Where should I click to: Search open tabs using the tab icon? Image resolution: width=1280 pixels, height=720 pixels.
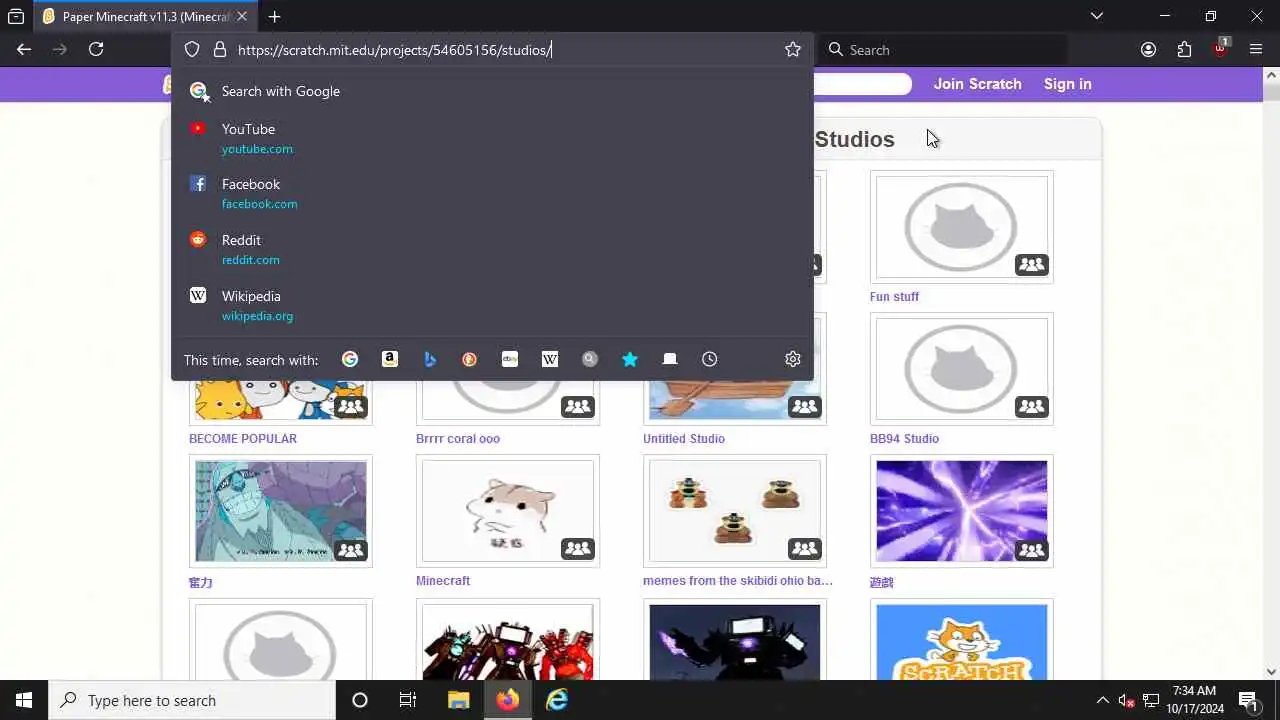click(x=670, y=359)
